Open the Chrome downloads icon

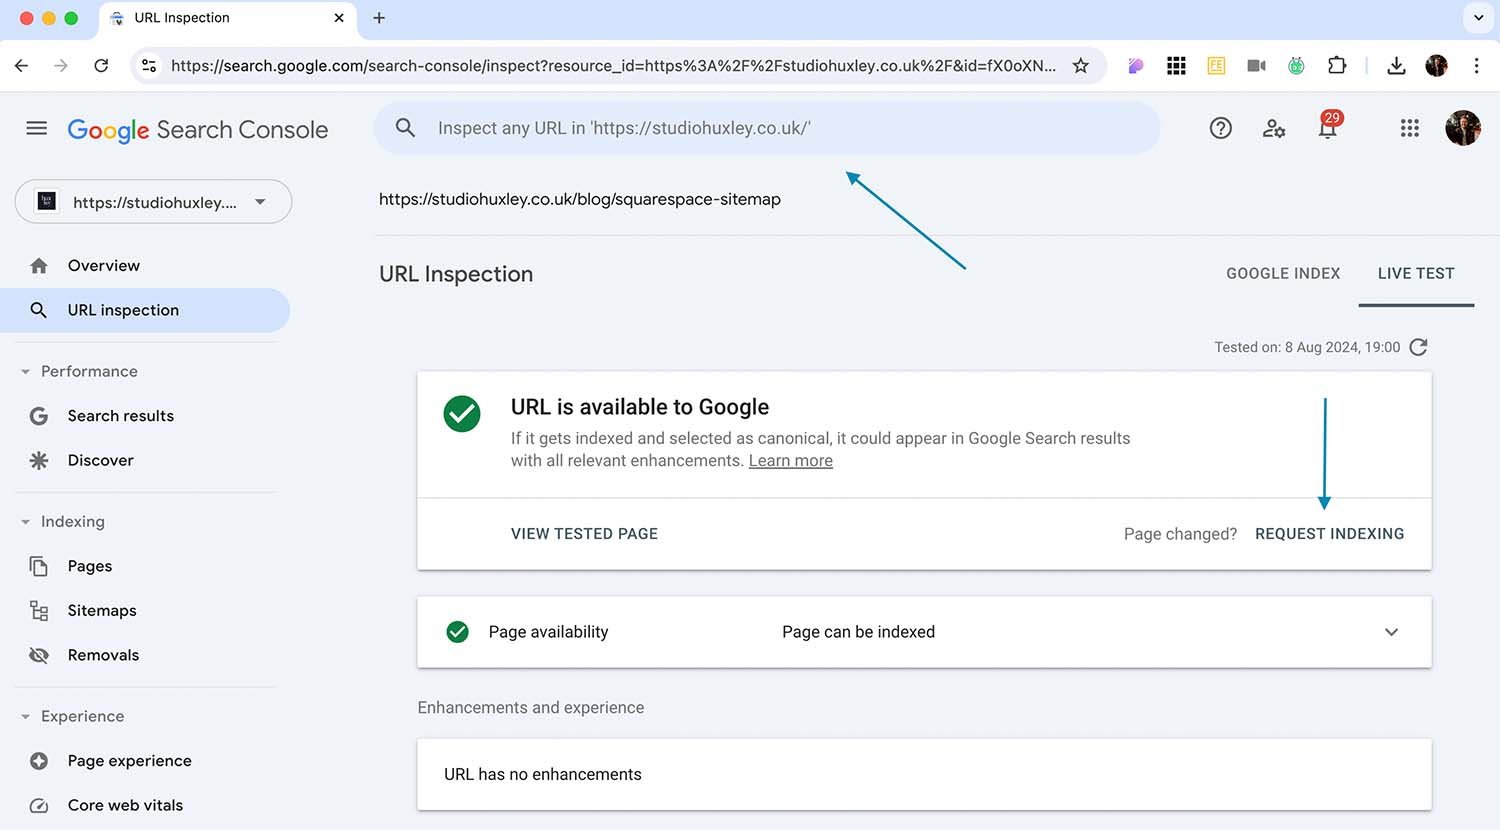(1396, 66)
